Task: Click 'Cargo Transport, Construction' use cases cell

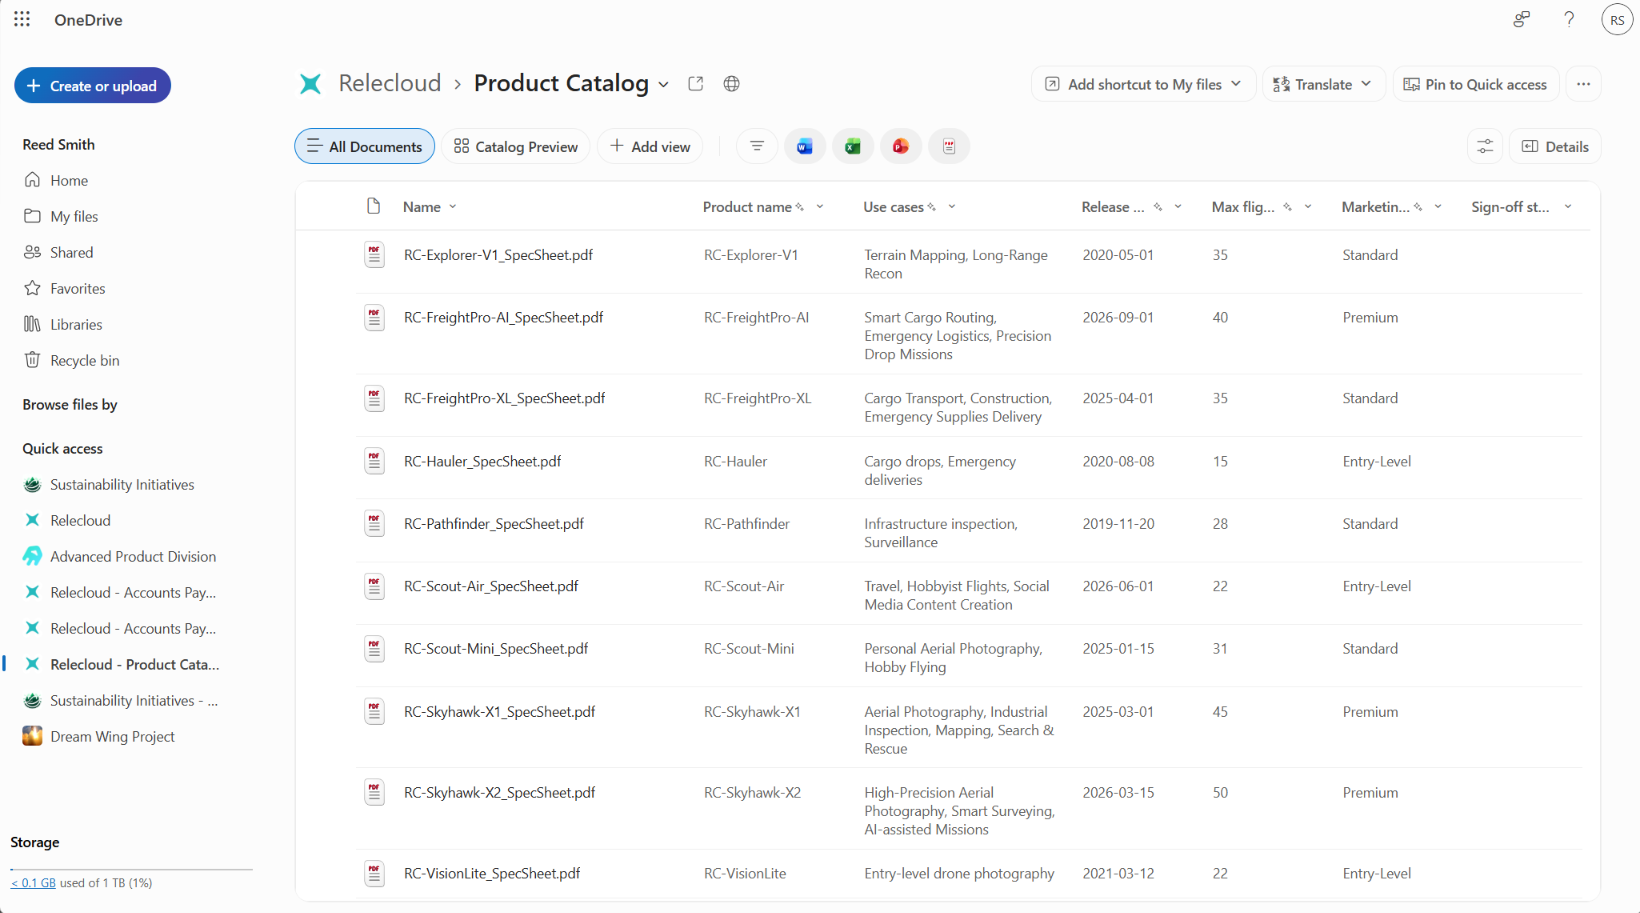Action: pyautogui.click(x=958, y=408)
